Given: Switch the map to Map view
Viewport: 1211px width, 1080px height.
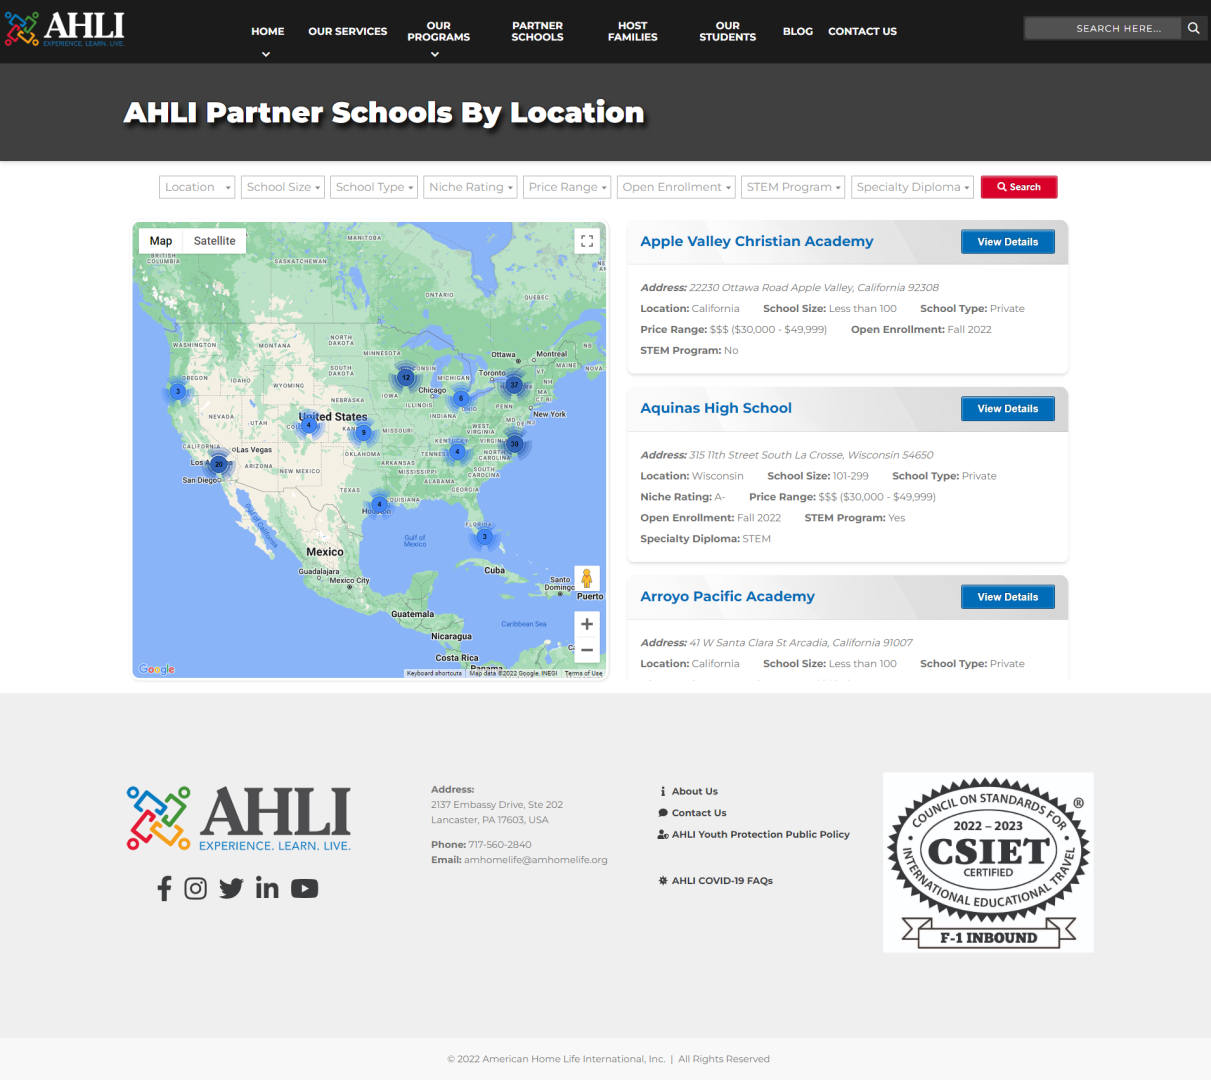Looking at the screenshot, I should coord(161,241).
